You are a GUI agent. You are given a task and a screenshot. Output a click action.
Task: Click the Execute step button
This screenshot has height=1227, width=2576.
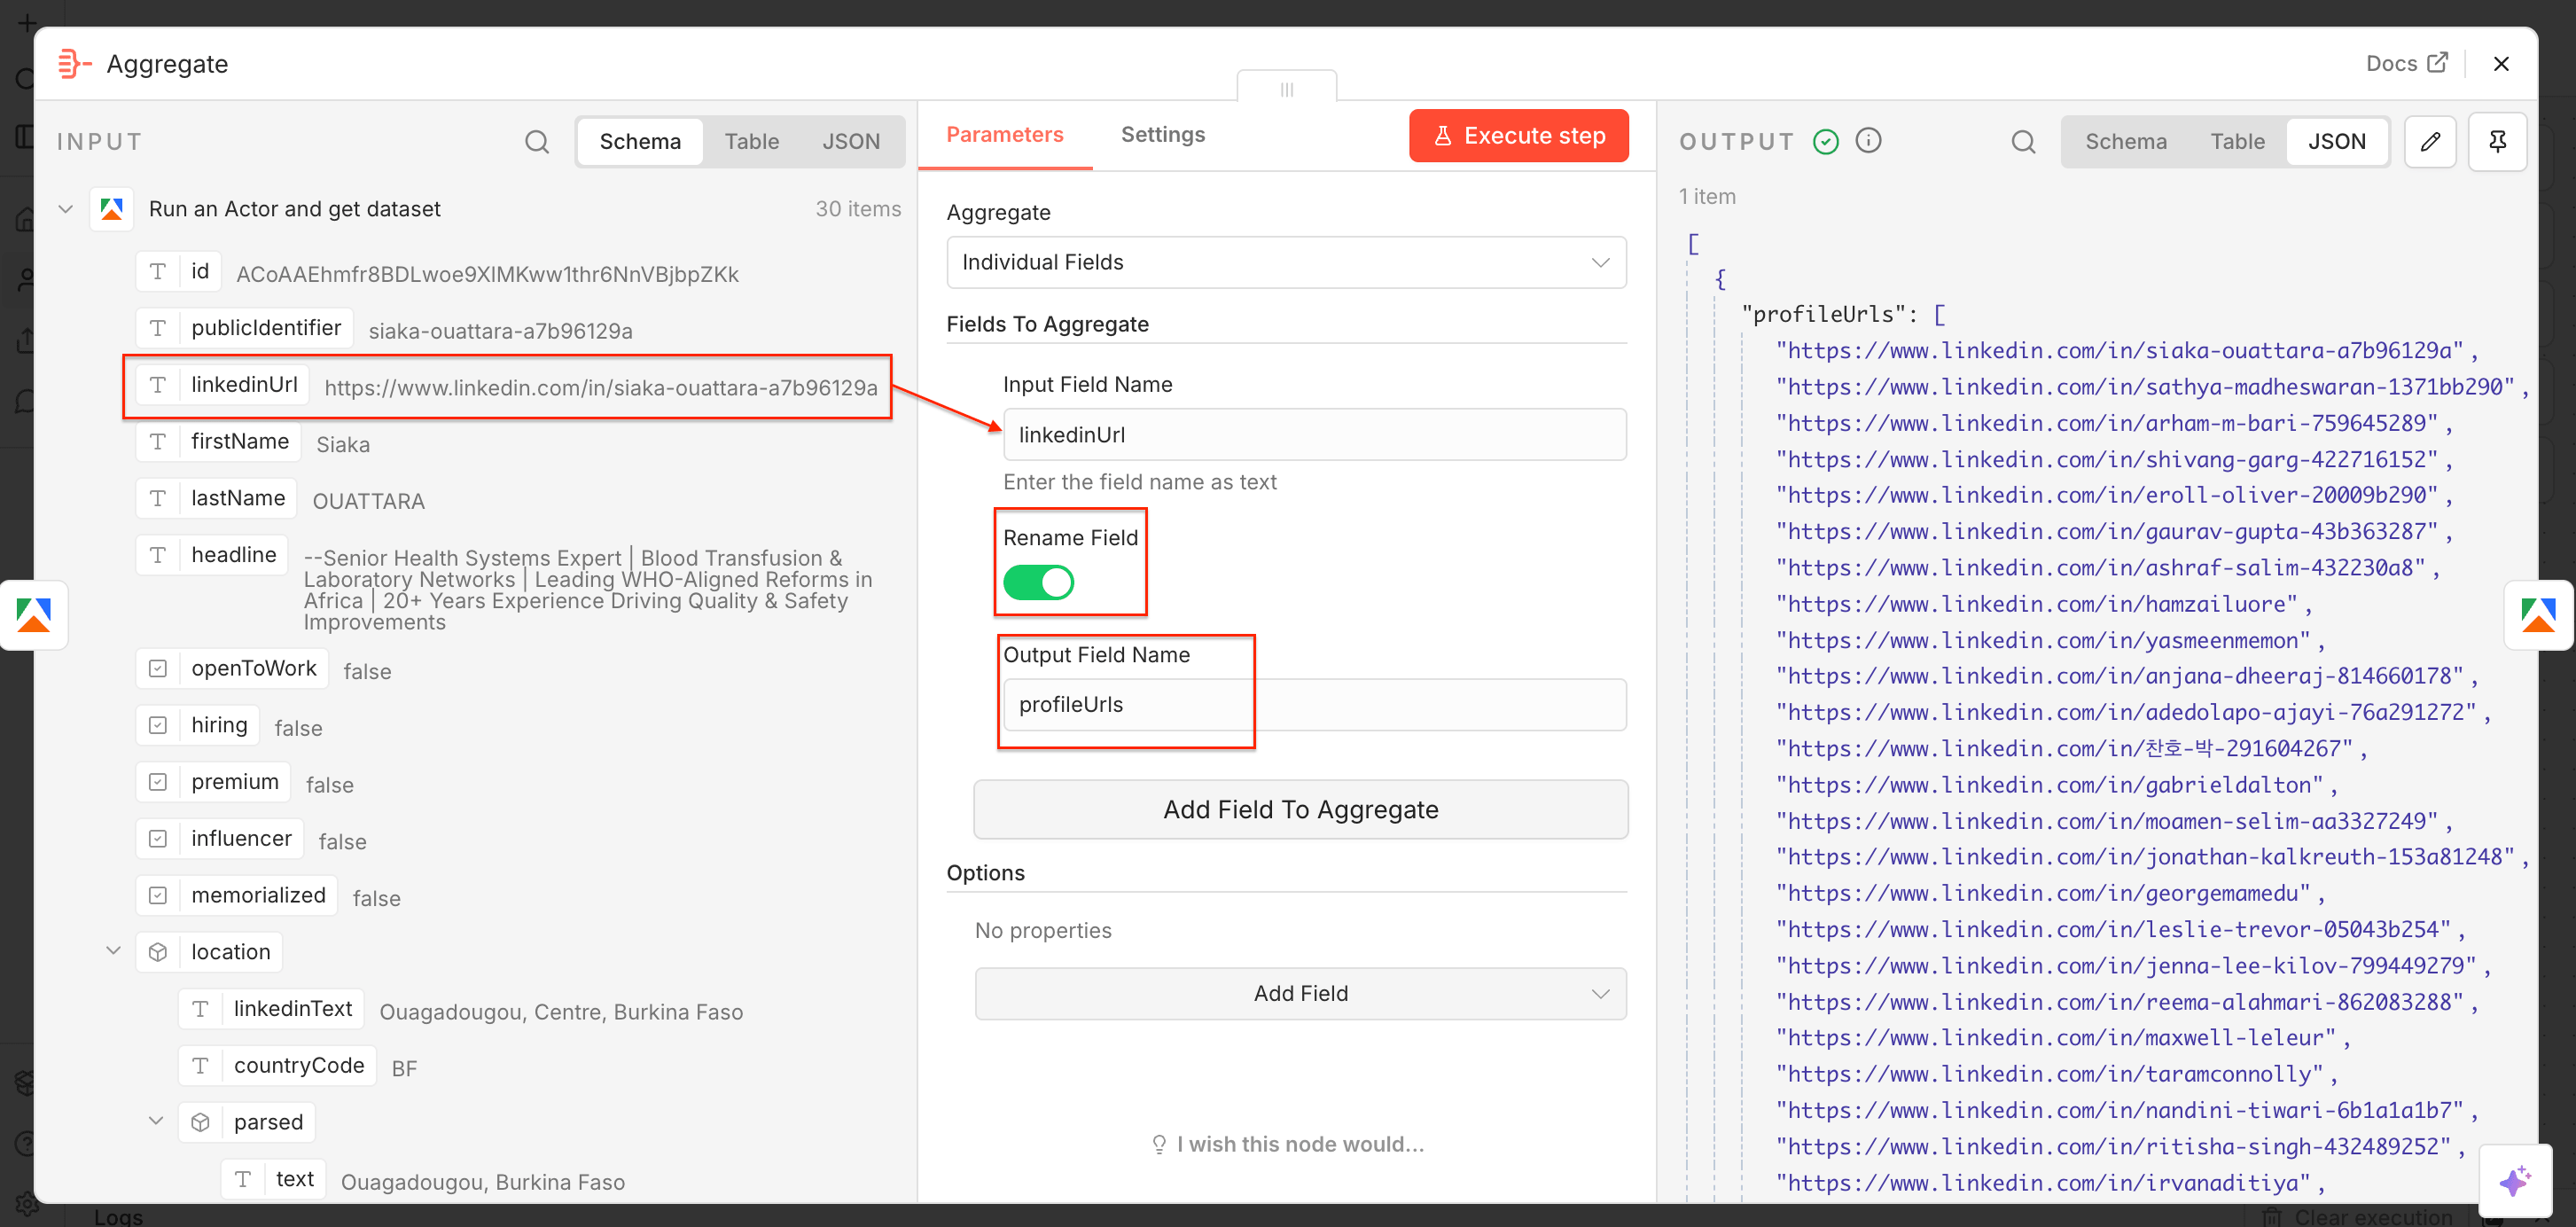(1518, 135)
